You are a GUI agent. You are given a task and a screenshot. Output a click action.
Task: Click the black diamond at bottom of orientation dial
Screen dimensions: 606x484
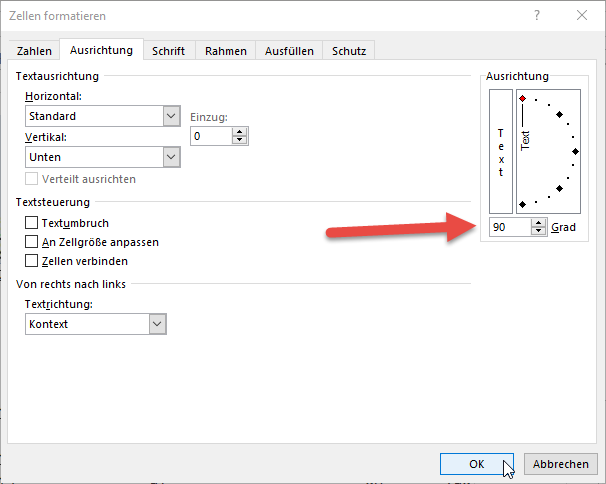[522, 204]
